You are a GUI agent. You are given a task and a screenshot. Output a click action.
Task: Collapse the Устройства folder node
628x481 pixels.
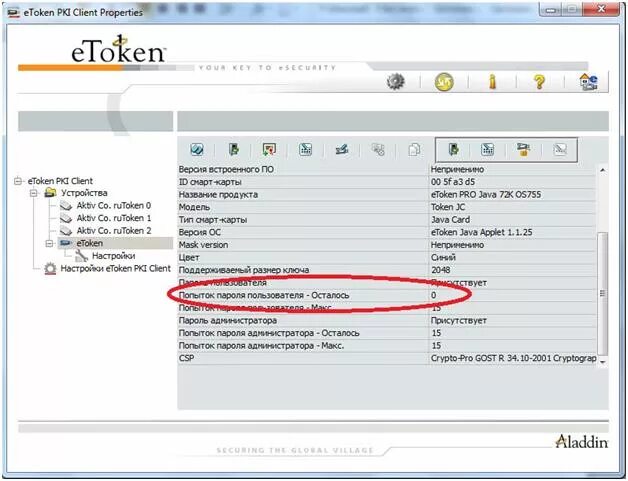pyautogui.click(x=34, y=193)
